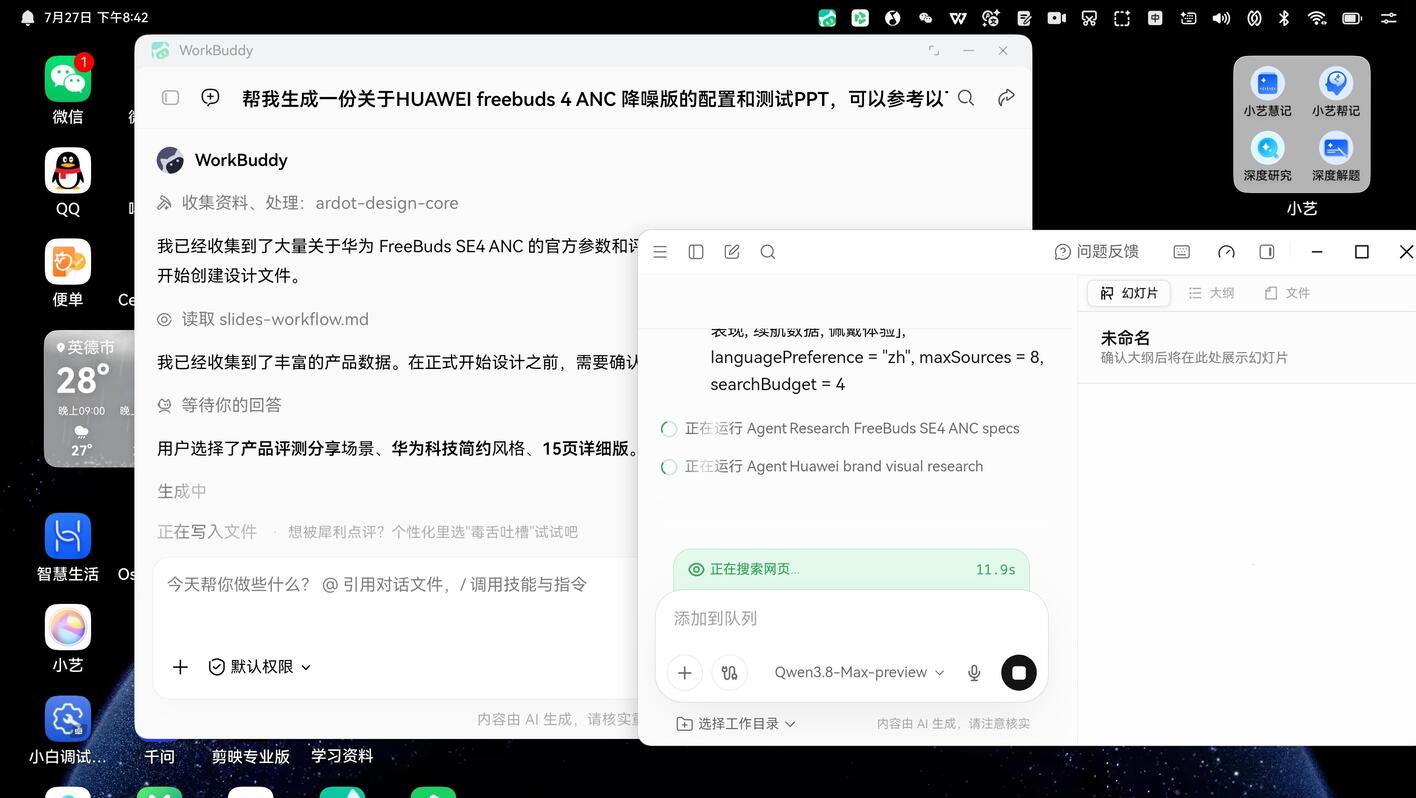Screen dimensions: 1416x798
Task: Click the 英德市 weather widget
Action: [x=89, y=399]
